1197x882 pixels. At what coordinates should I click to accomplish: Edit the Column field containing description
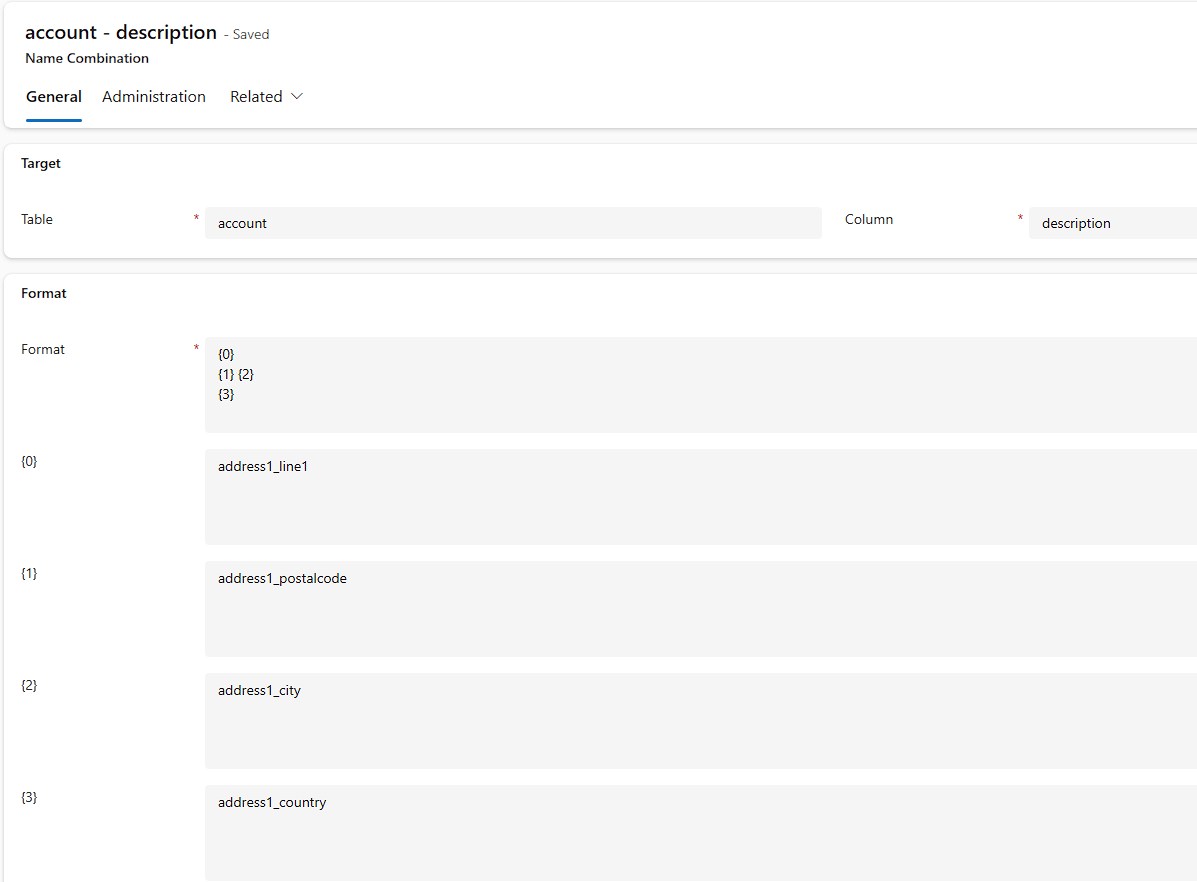tap(1112, 223)
